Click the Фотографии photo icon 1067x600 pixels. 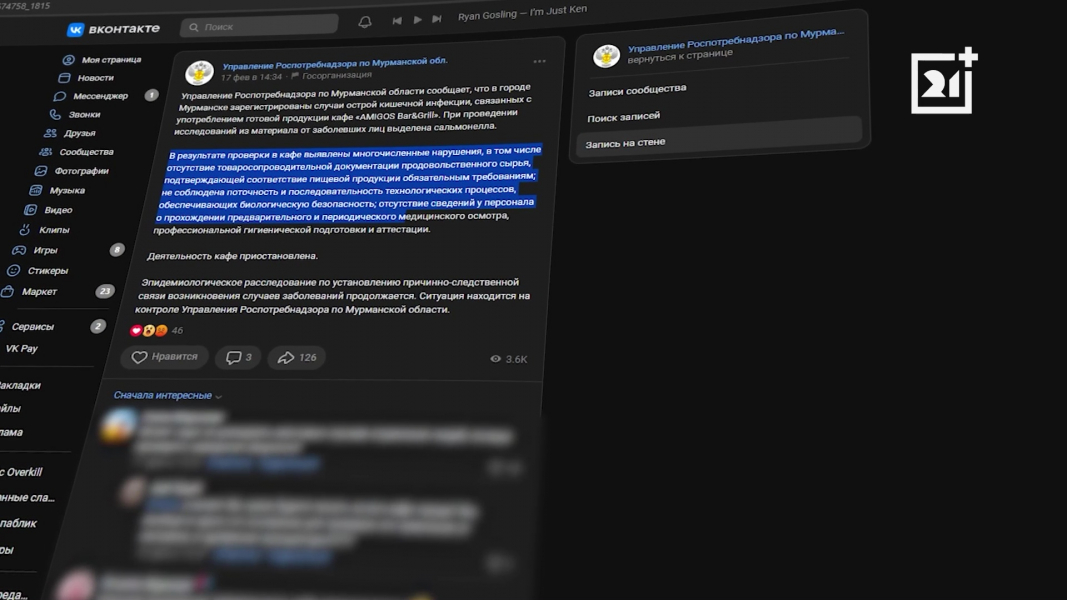click(x=41, y=171)
